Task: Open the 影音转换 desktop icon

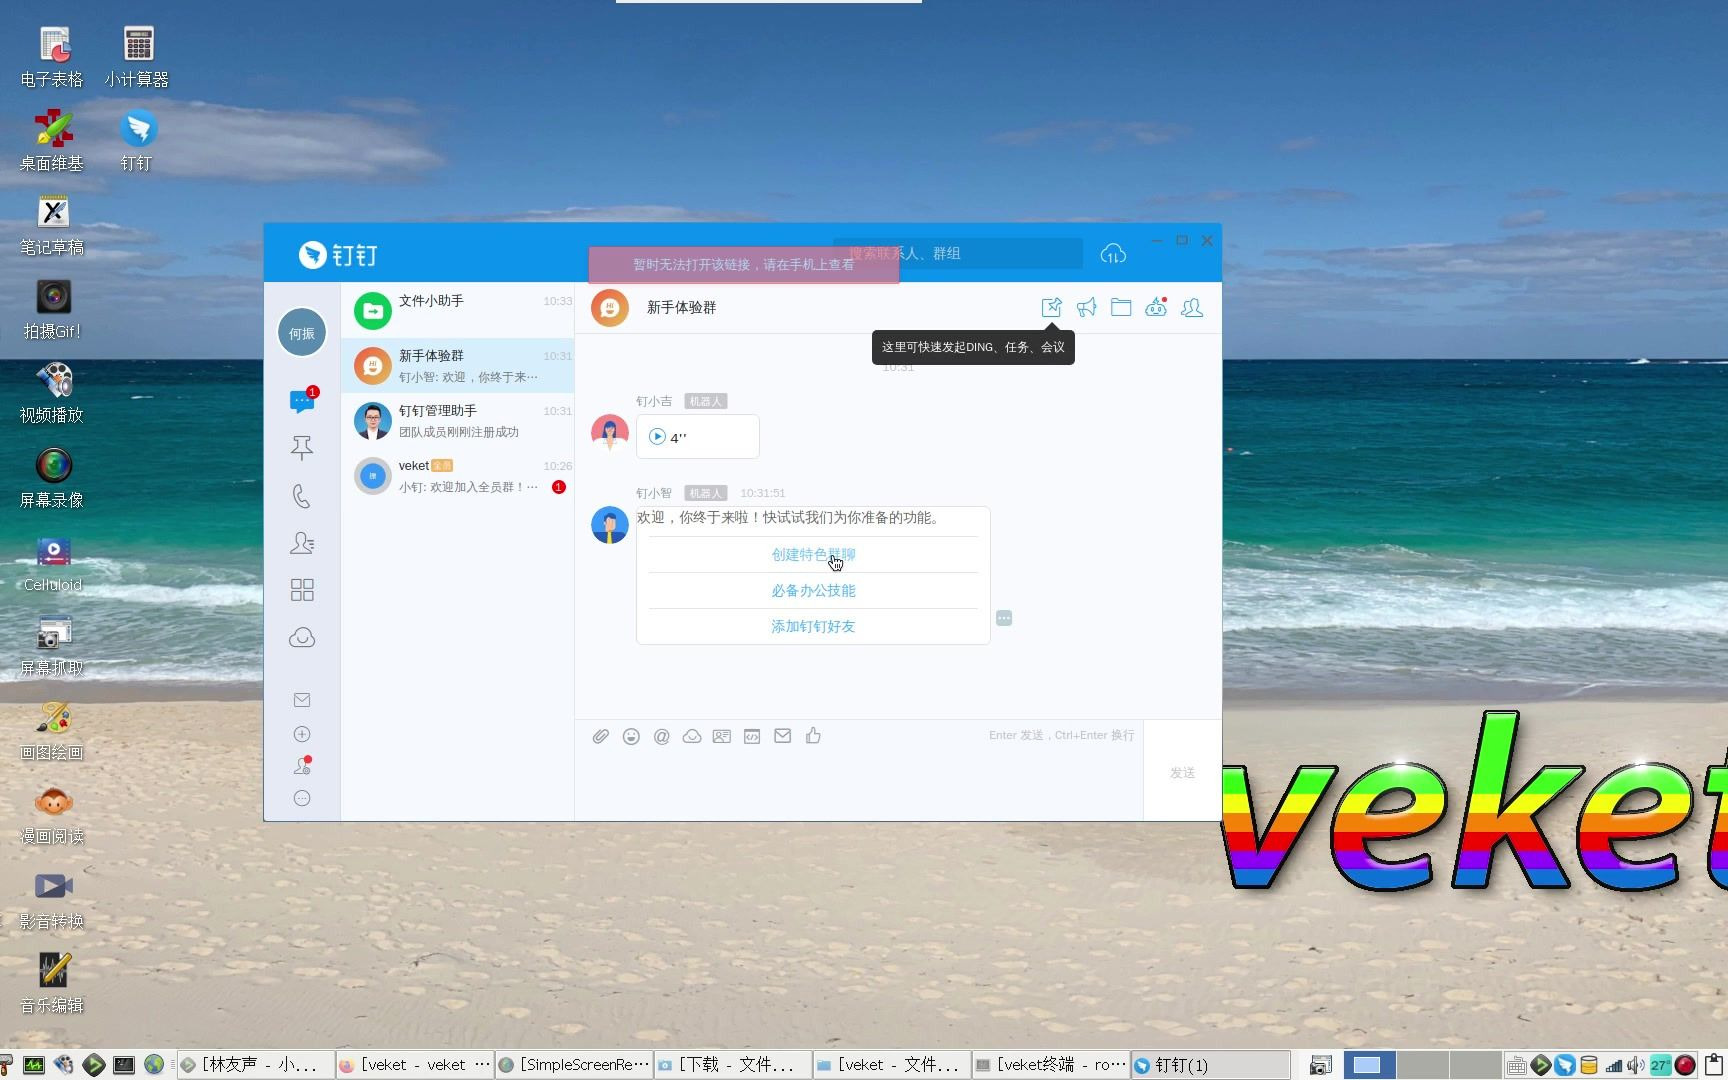Action: coord(53,900)
